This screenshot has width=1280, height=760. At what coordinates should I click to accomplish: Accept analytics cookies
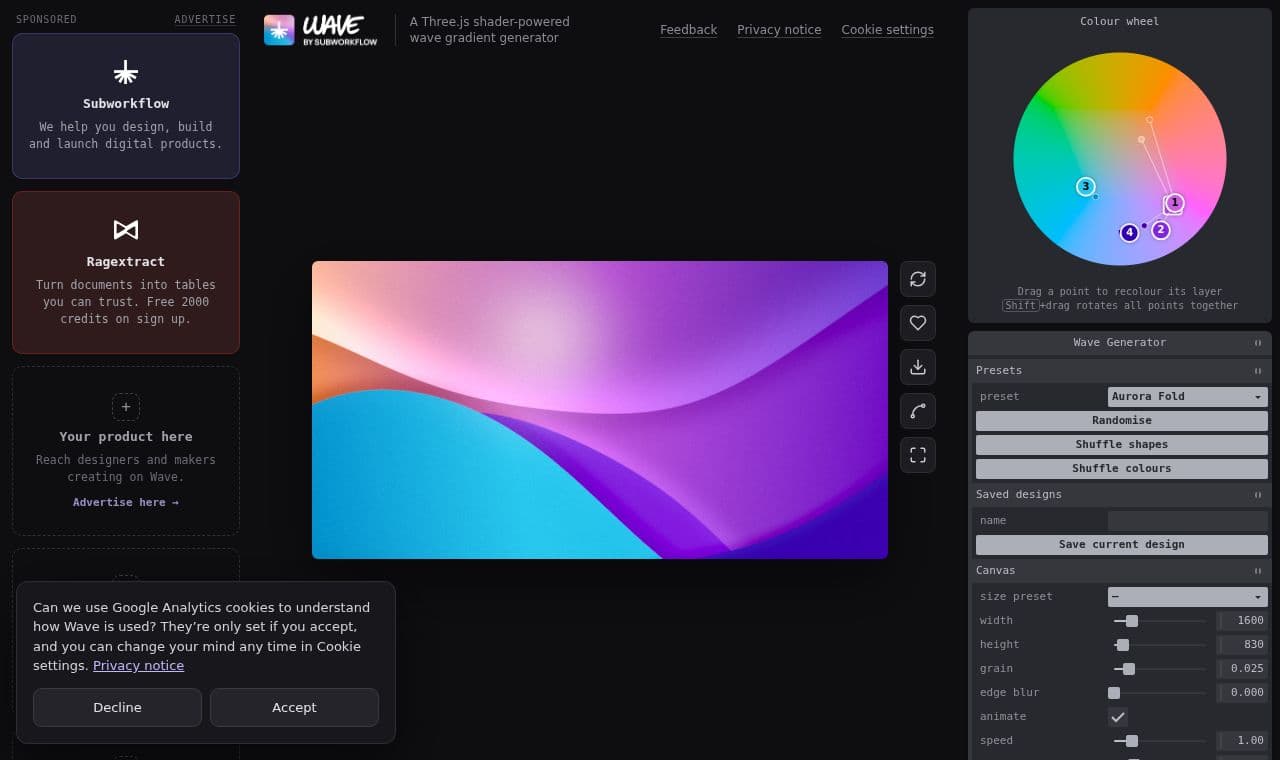pos(294,707)
